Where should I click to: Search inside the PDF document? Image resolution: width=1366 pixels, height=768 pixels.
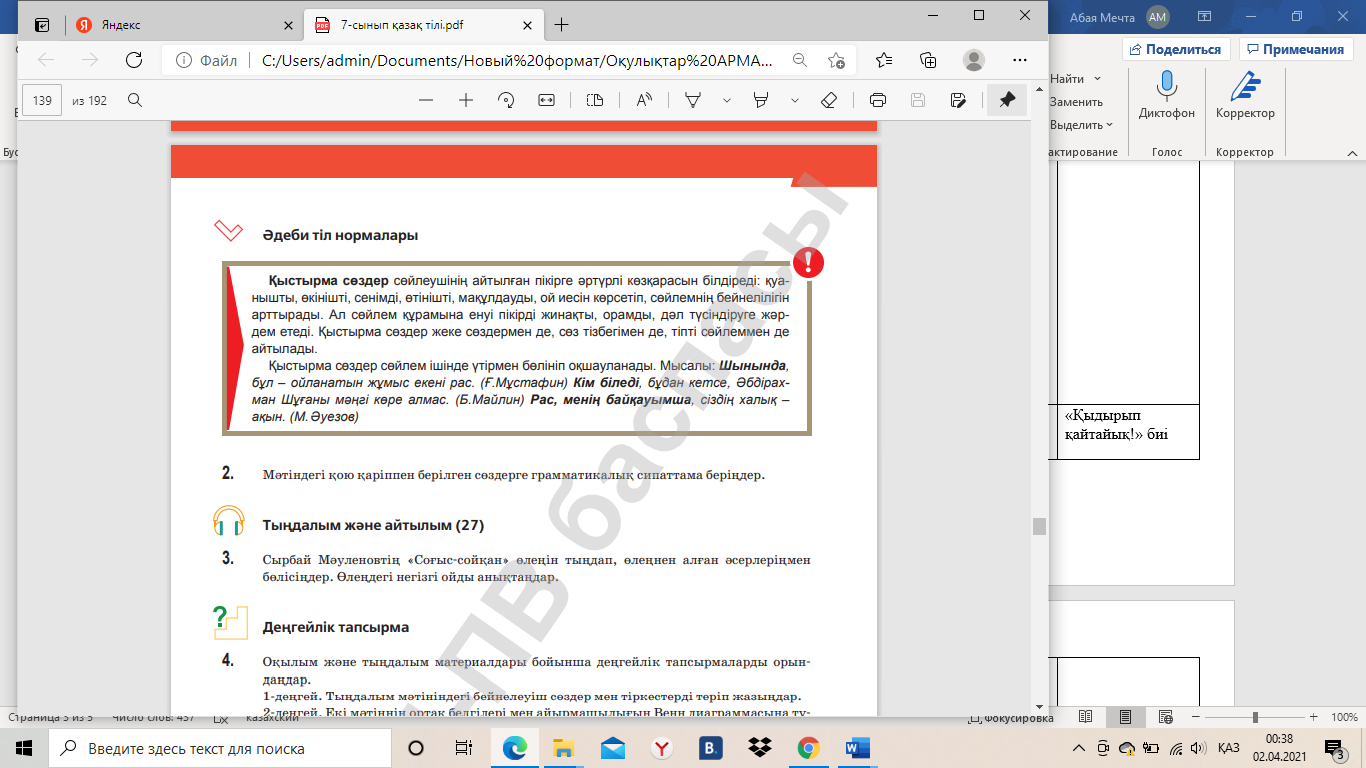pos(134,100)
